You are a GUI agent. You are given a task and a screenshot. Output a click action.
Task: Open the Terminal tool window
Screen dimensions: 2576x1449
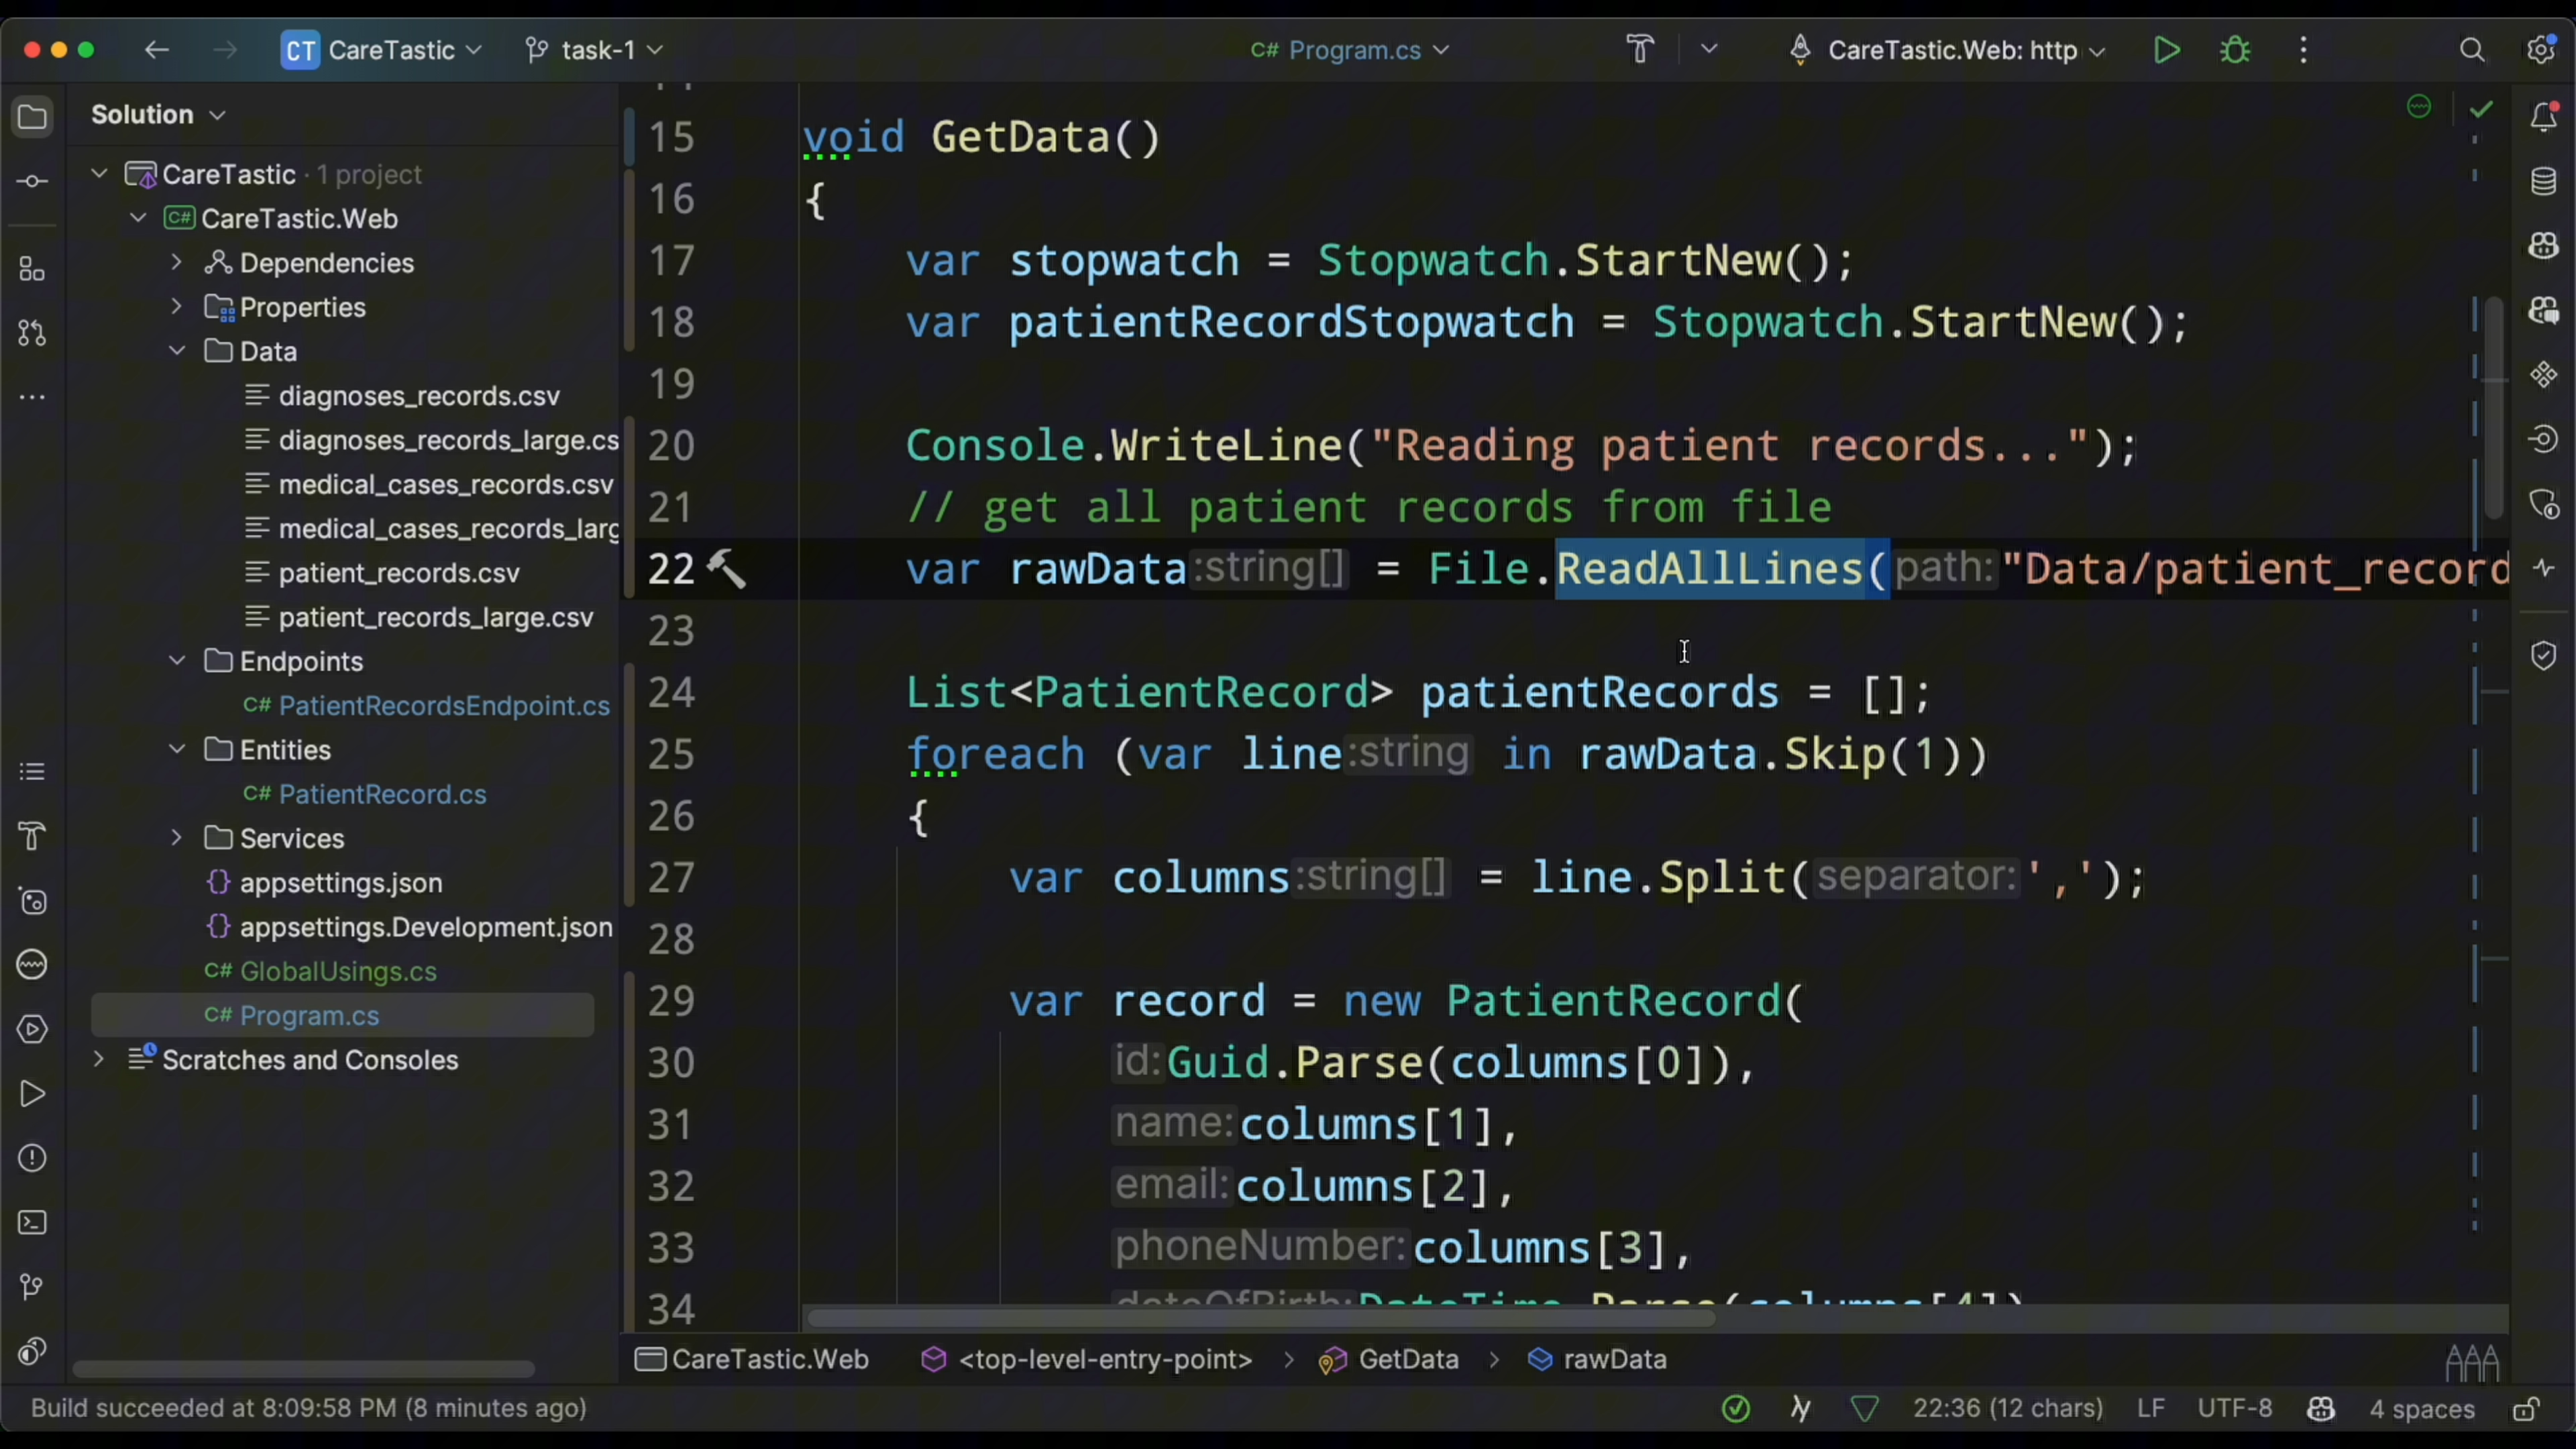point(32,1223)
